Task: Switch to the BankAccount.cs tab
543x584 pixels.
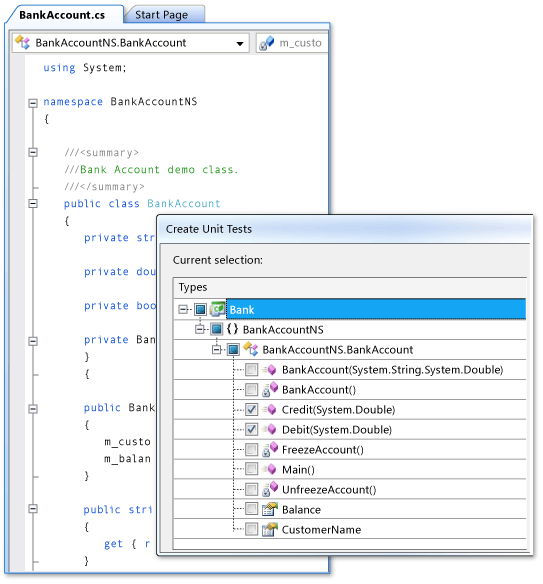Action: (x=62, y=15)
